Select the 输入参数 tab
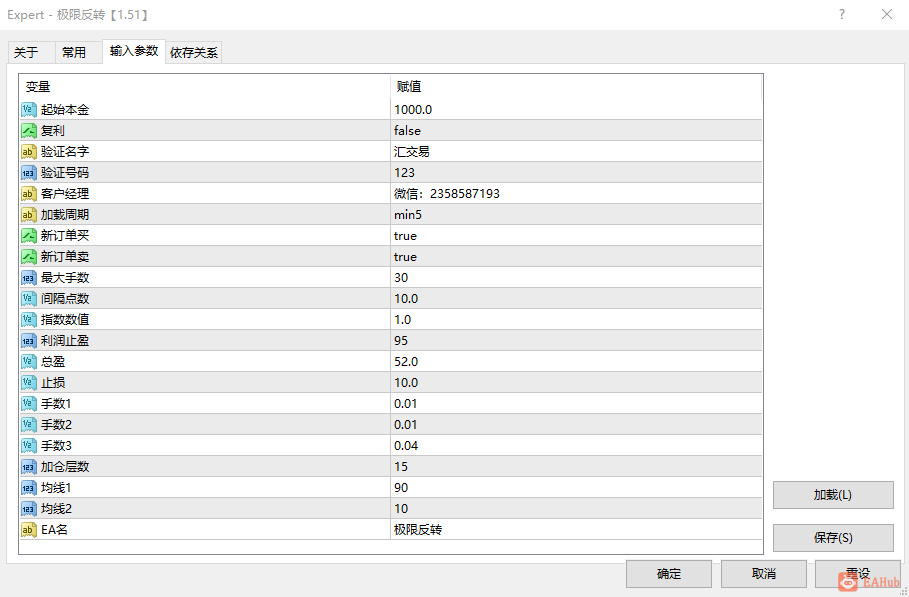 click(x=134, y=51)
